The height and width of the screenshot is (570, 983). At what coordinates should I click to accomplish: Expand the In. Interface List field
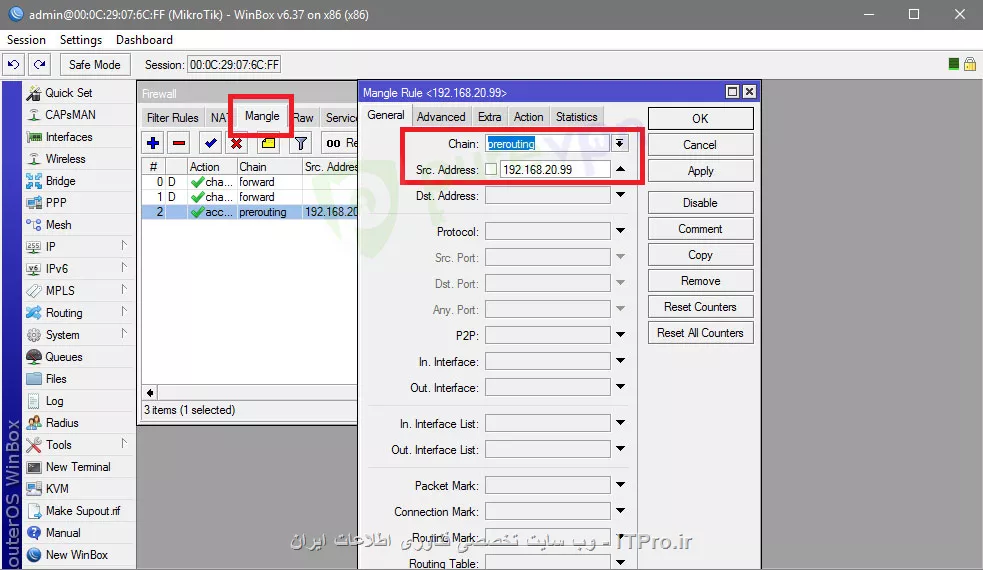(x=620, y=423)
